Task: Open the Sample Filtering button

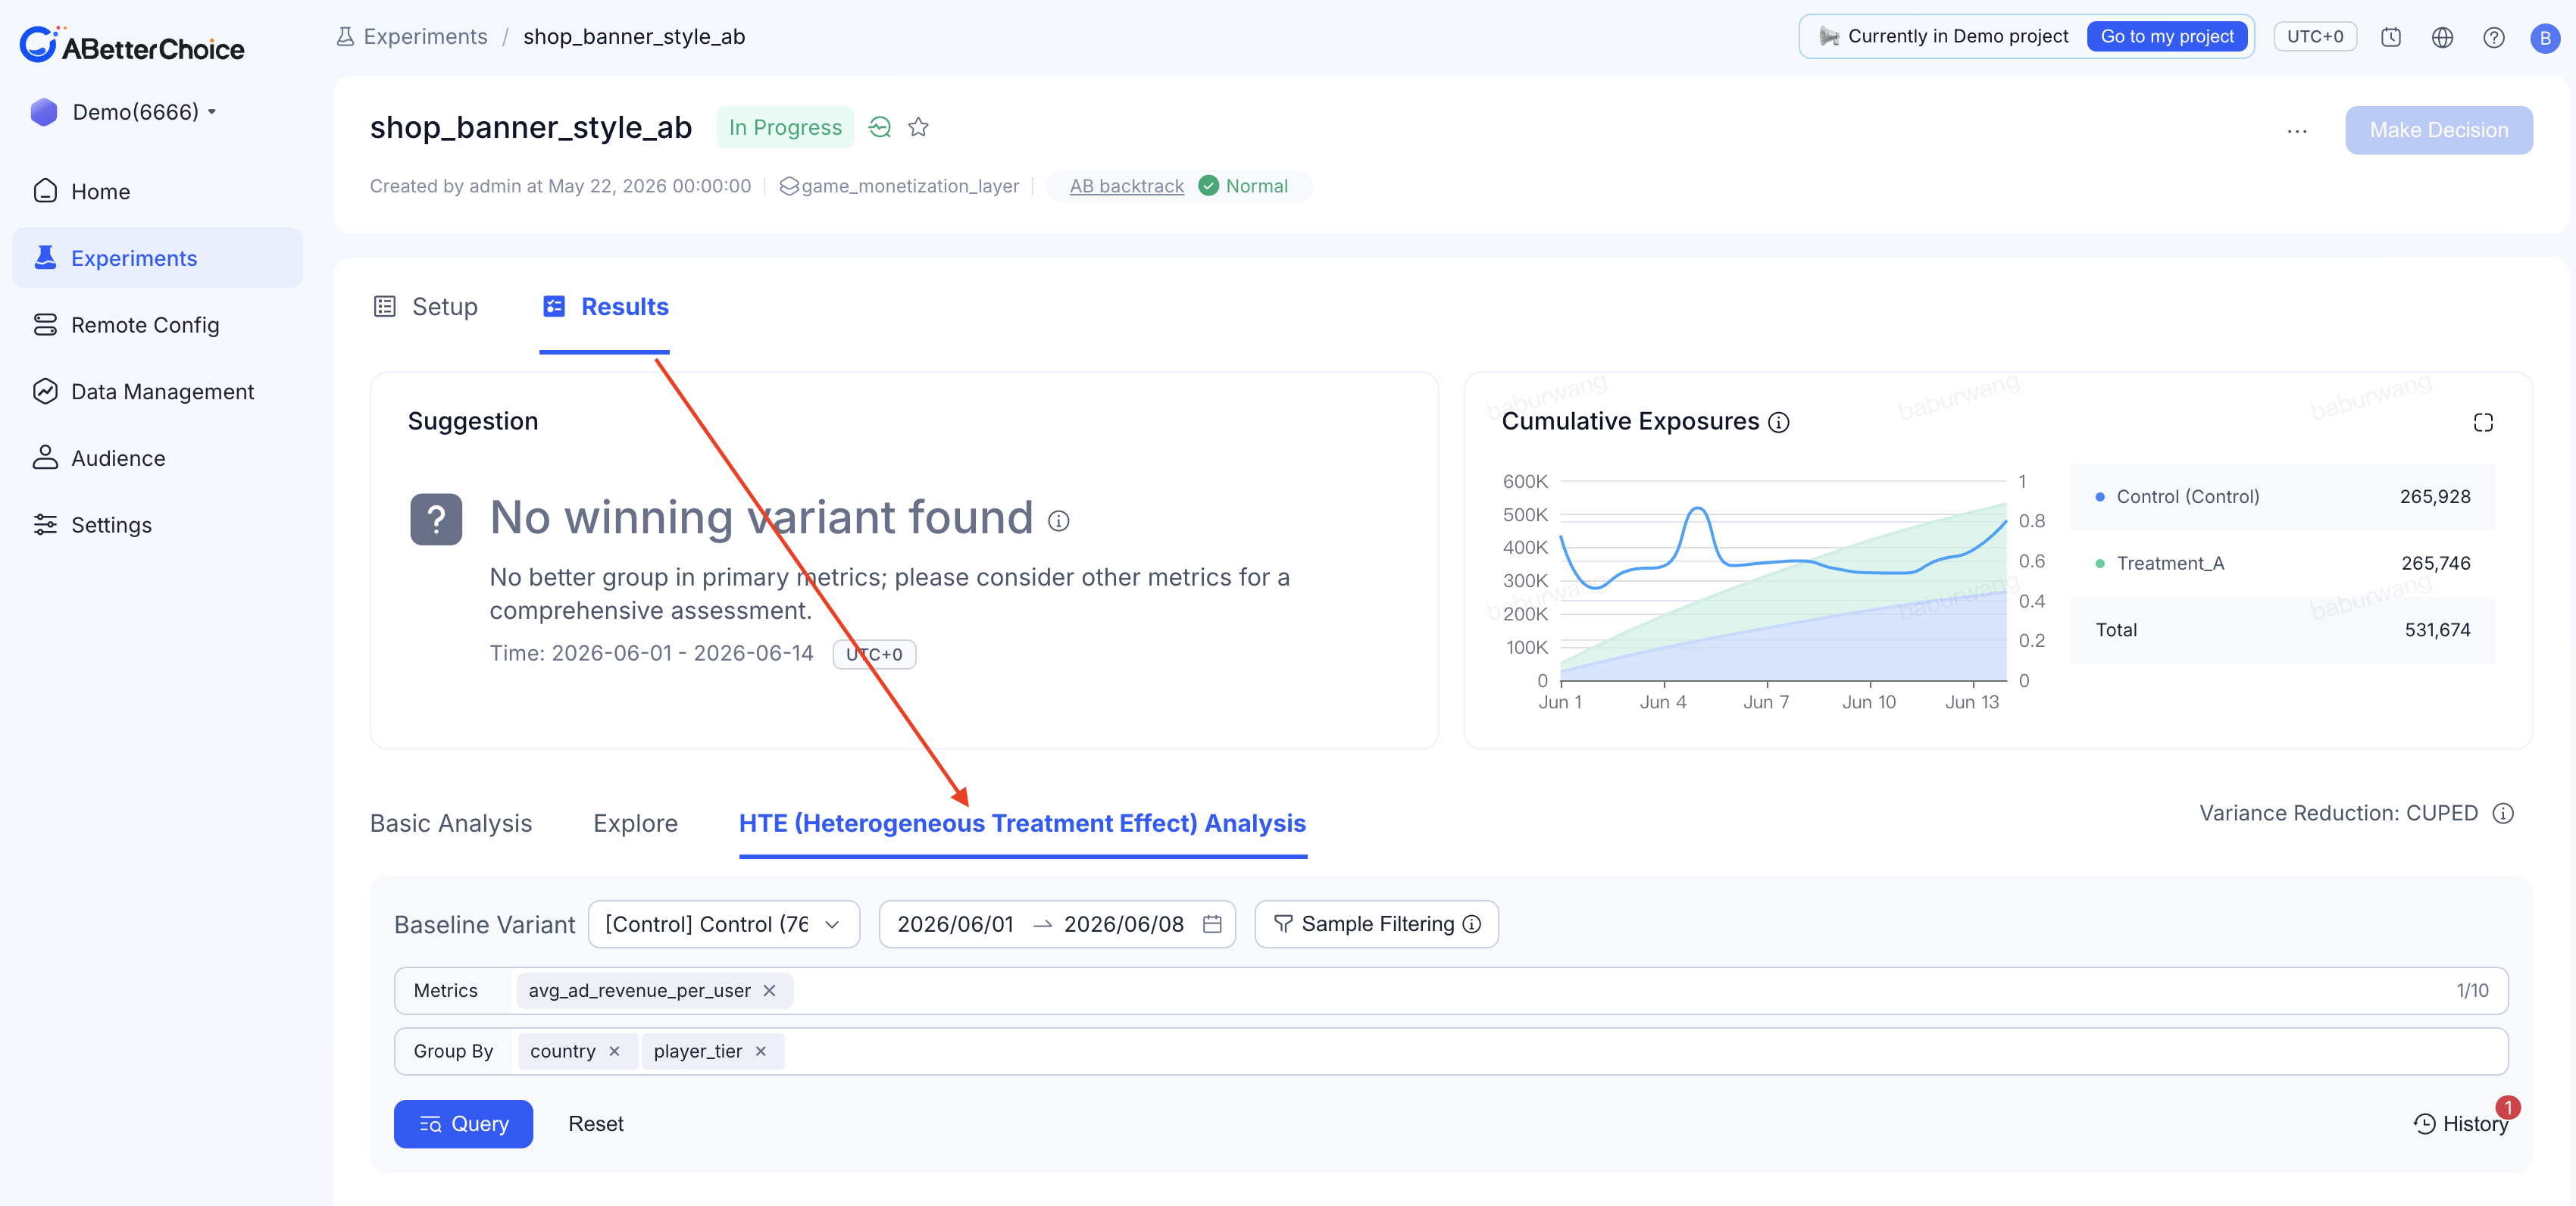Action: [x=1376, y=924]
